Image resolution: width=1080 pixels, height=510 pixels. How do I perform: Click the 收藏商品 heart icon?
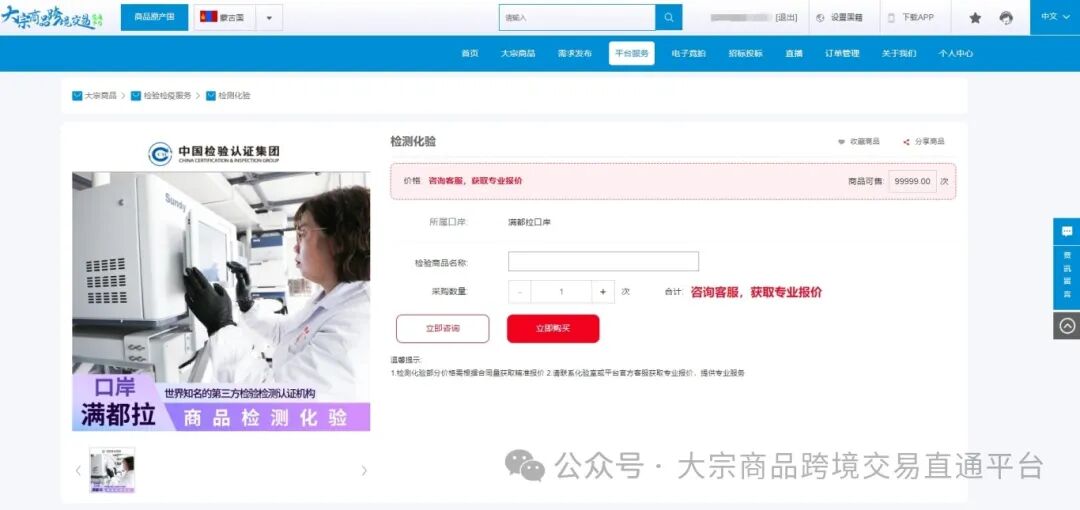tap(841, 142)
